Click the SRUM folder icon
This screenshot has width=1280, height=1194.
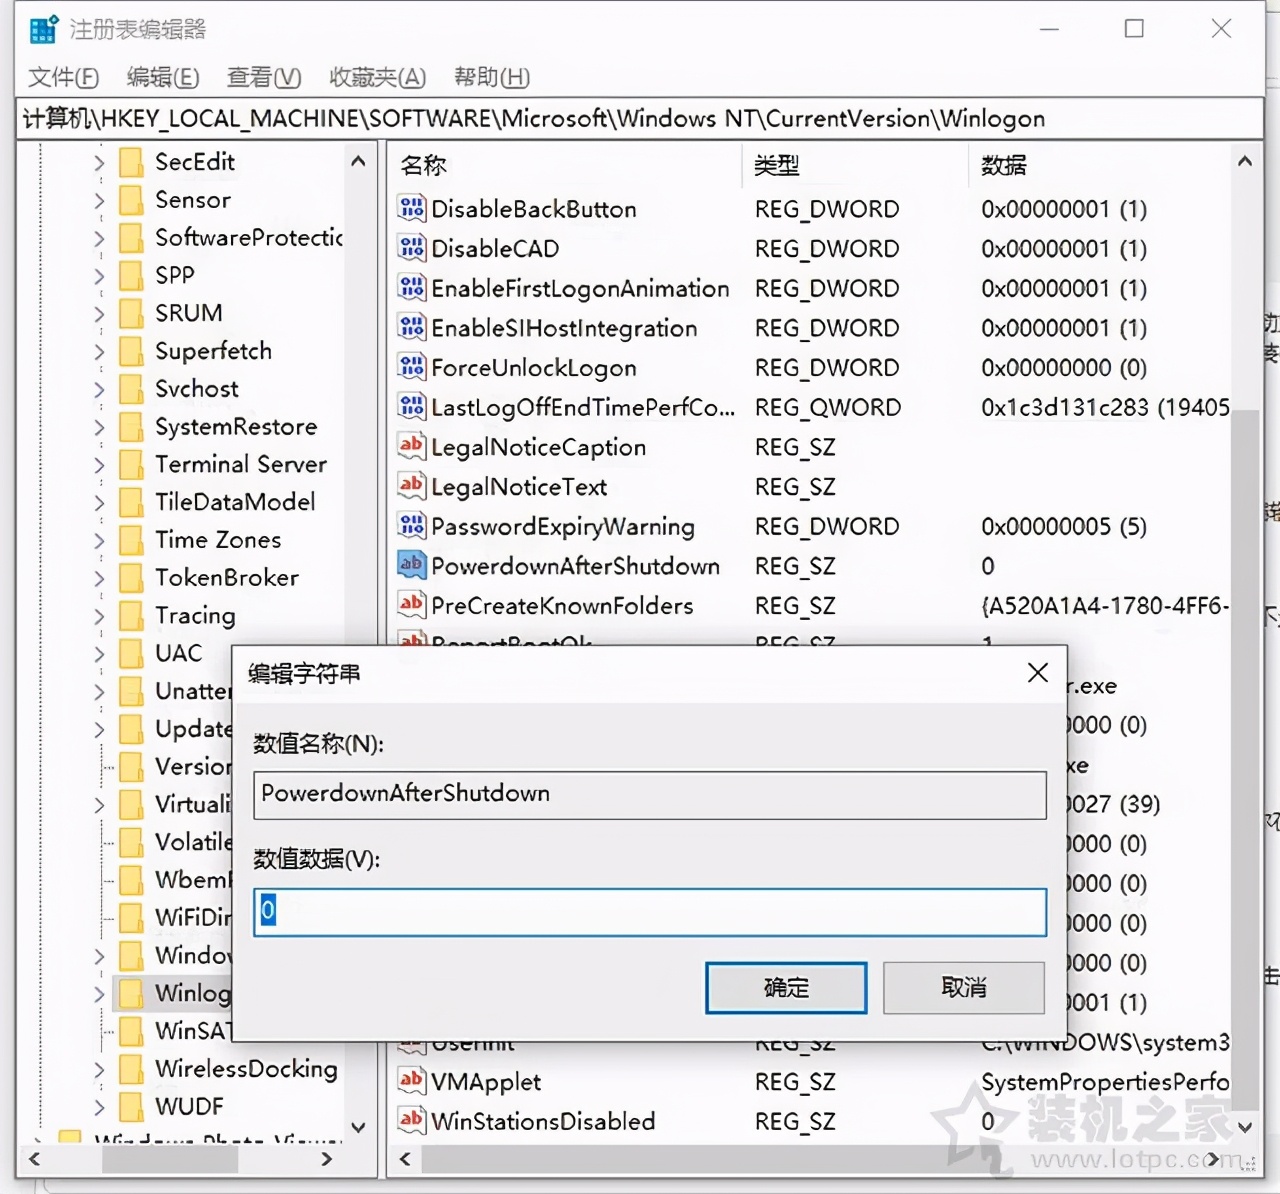131,313
